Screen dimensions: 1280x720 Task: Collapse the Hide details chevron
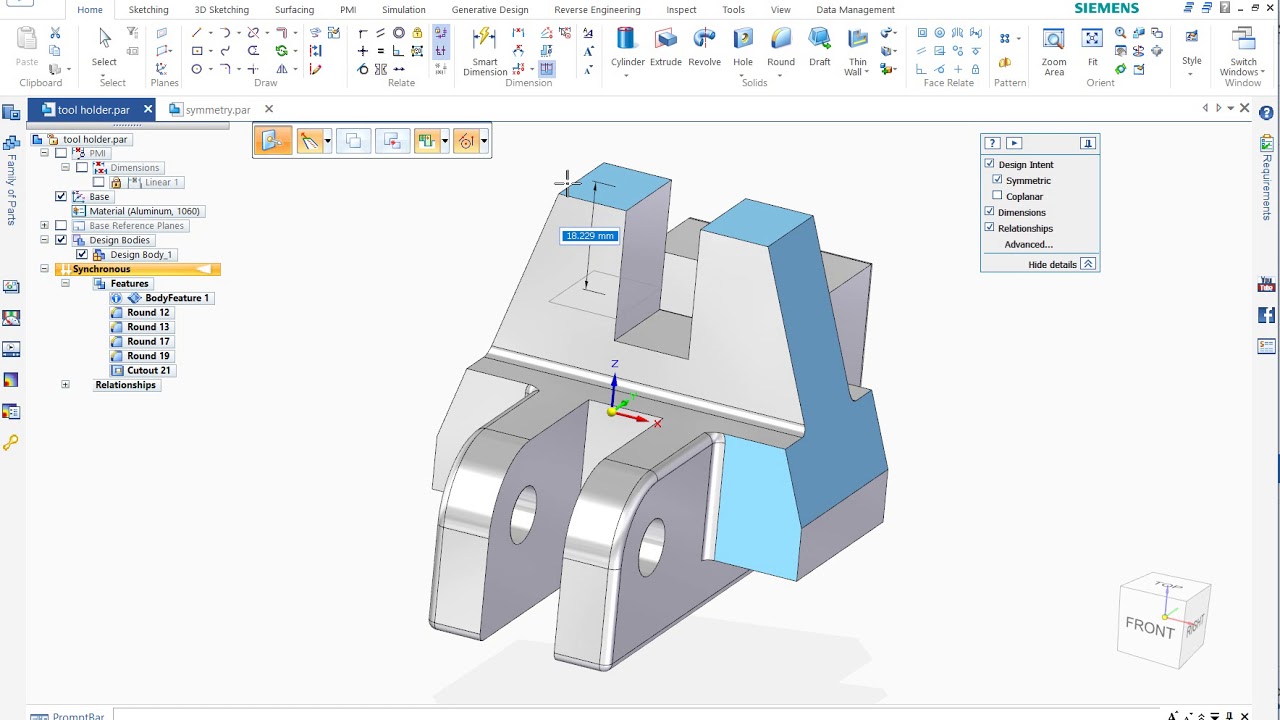(x=1088, y=264)
